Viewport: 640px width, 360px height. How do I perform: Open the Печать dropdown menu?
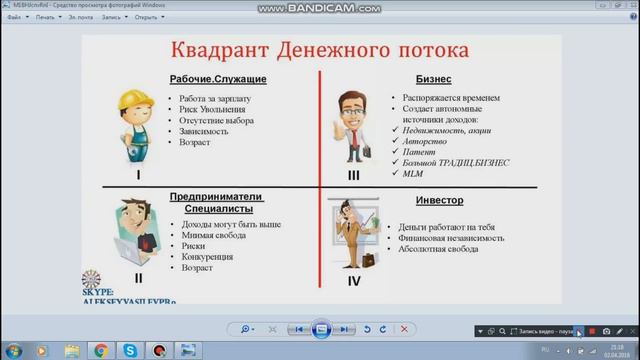click(48, 17)
